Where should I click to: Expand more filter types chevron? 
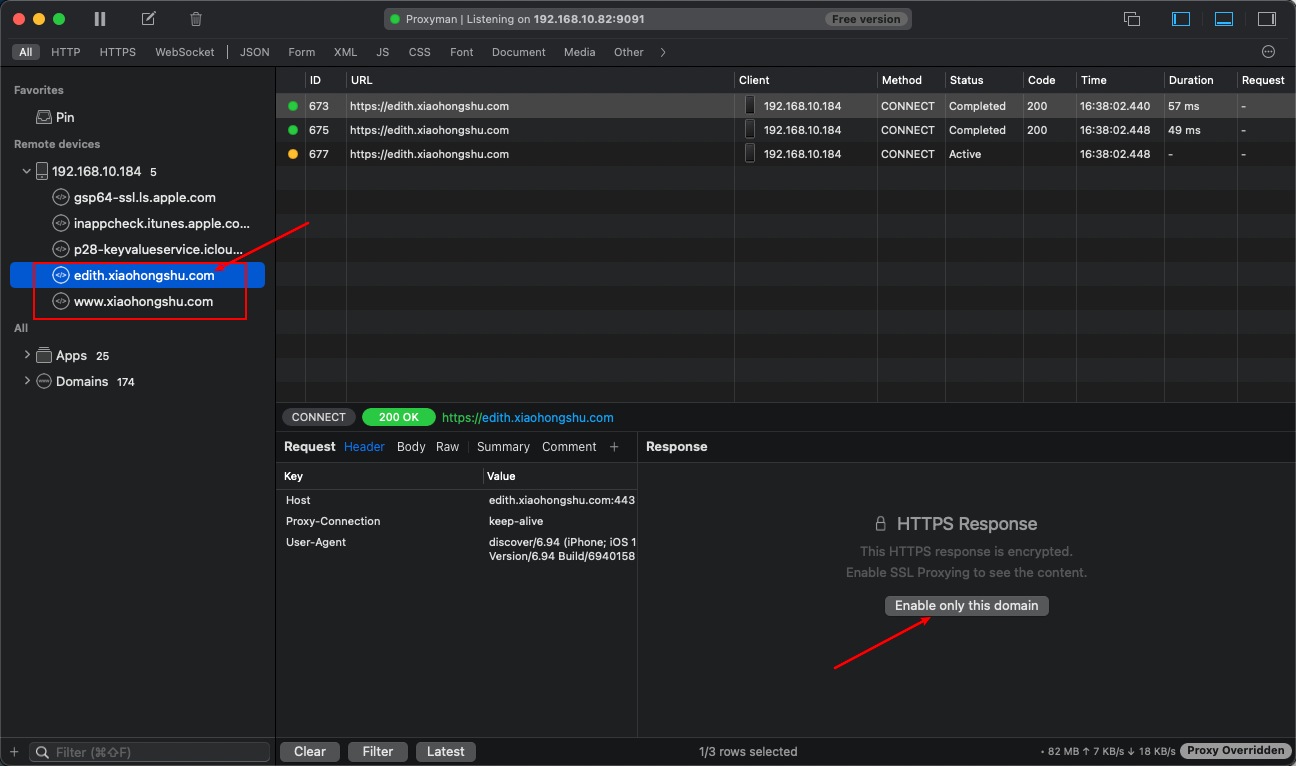pyautogui.click(x=663, y=52)
